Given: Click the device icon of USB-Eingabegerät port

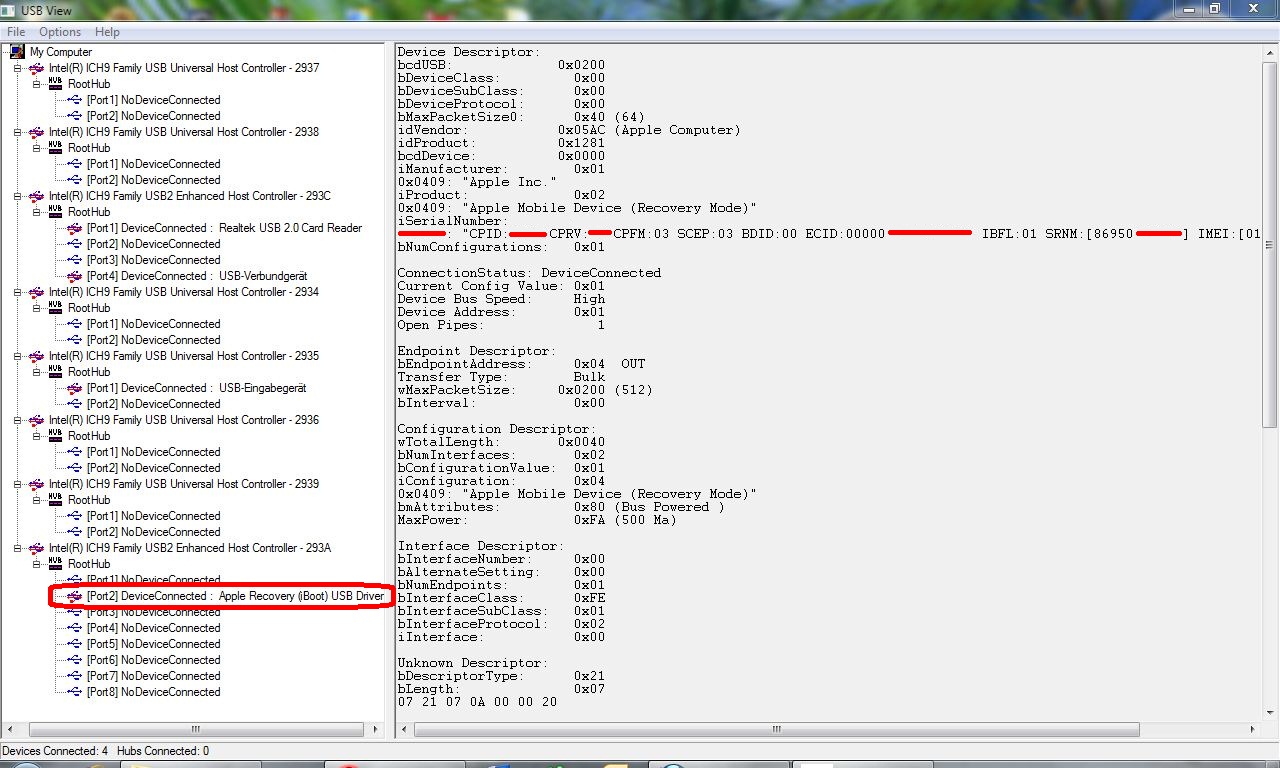Looking at the screenshot, I should 75,388.
